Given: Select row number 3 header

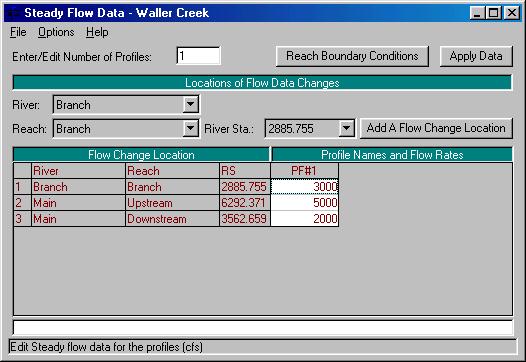Looking at the screenshot, I should pyautogui.click(x=22, y=219).
